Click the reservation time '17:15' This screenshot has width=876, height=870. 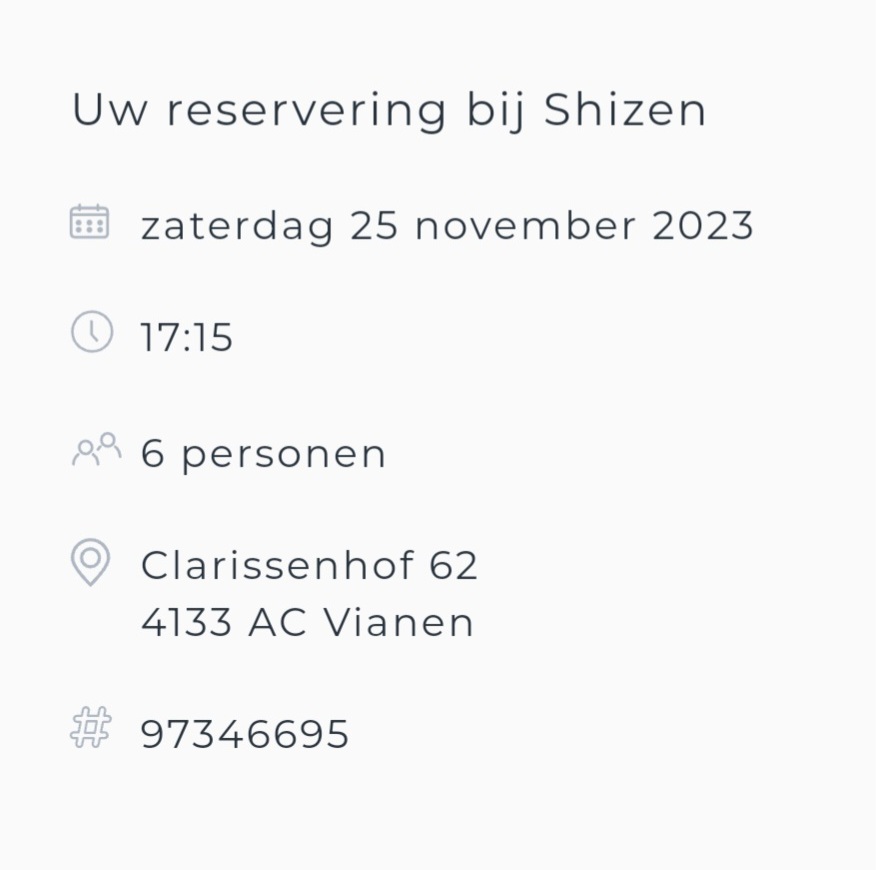click(x=186, y=338)
